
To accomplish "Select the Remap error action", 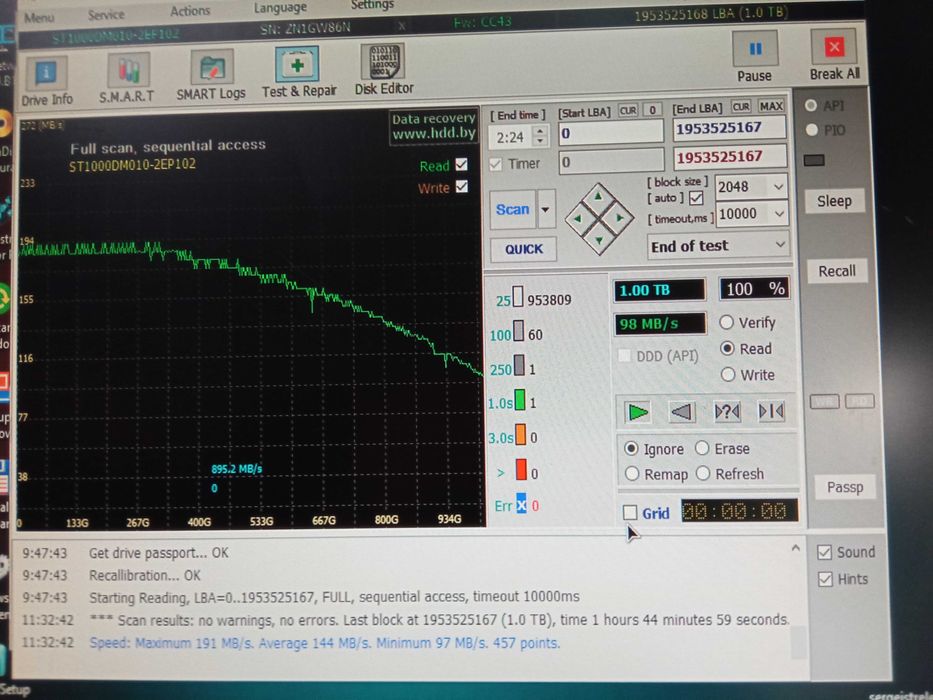I will click(x=631, y=474).
